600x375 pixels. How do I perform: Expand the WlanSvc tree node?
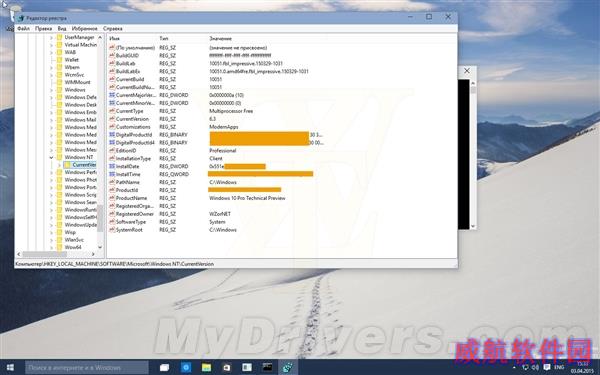(x=51, y=240)
